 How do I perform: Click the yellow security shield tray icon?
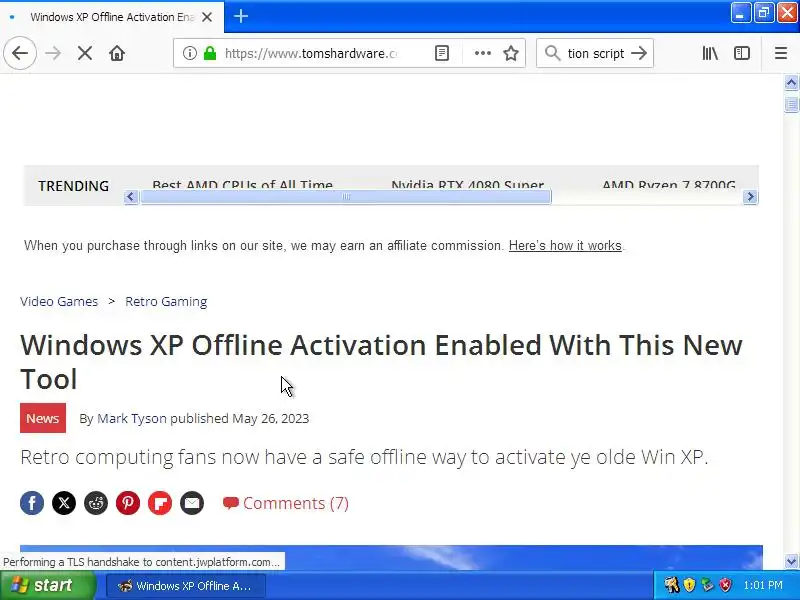[689, 585]
